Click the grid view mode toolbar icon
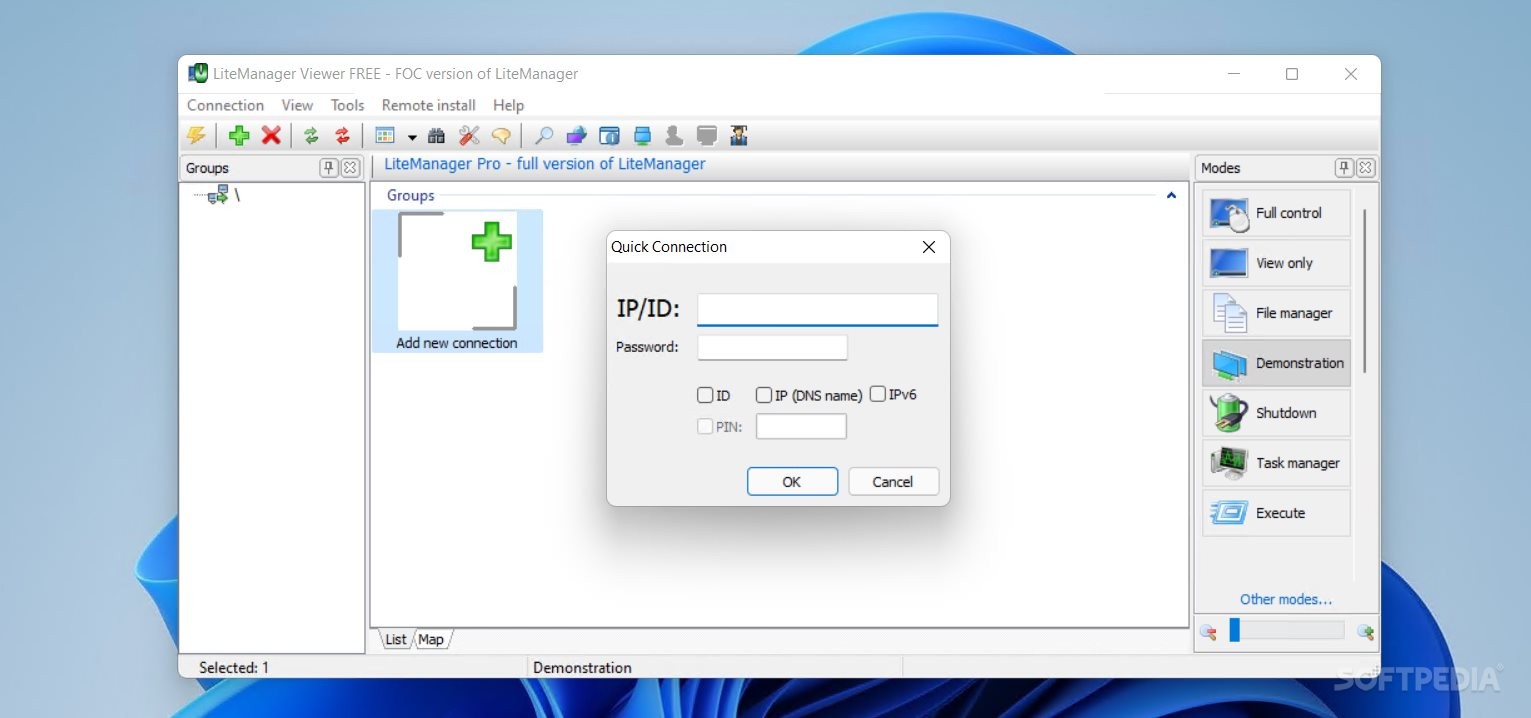Viewport: 1531px width, 718px height. (x=385, y=135)
